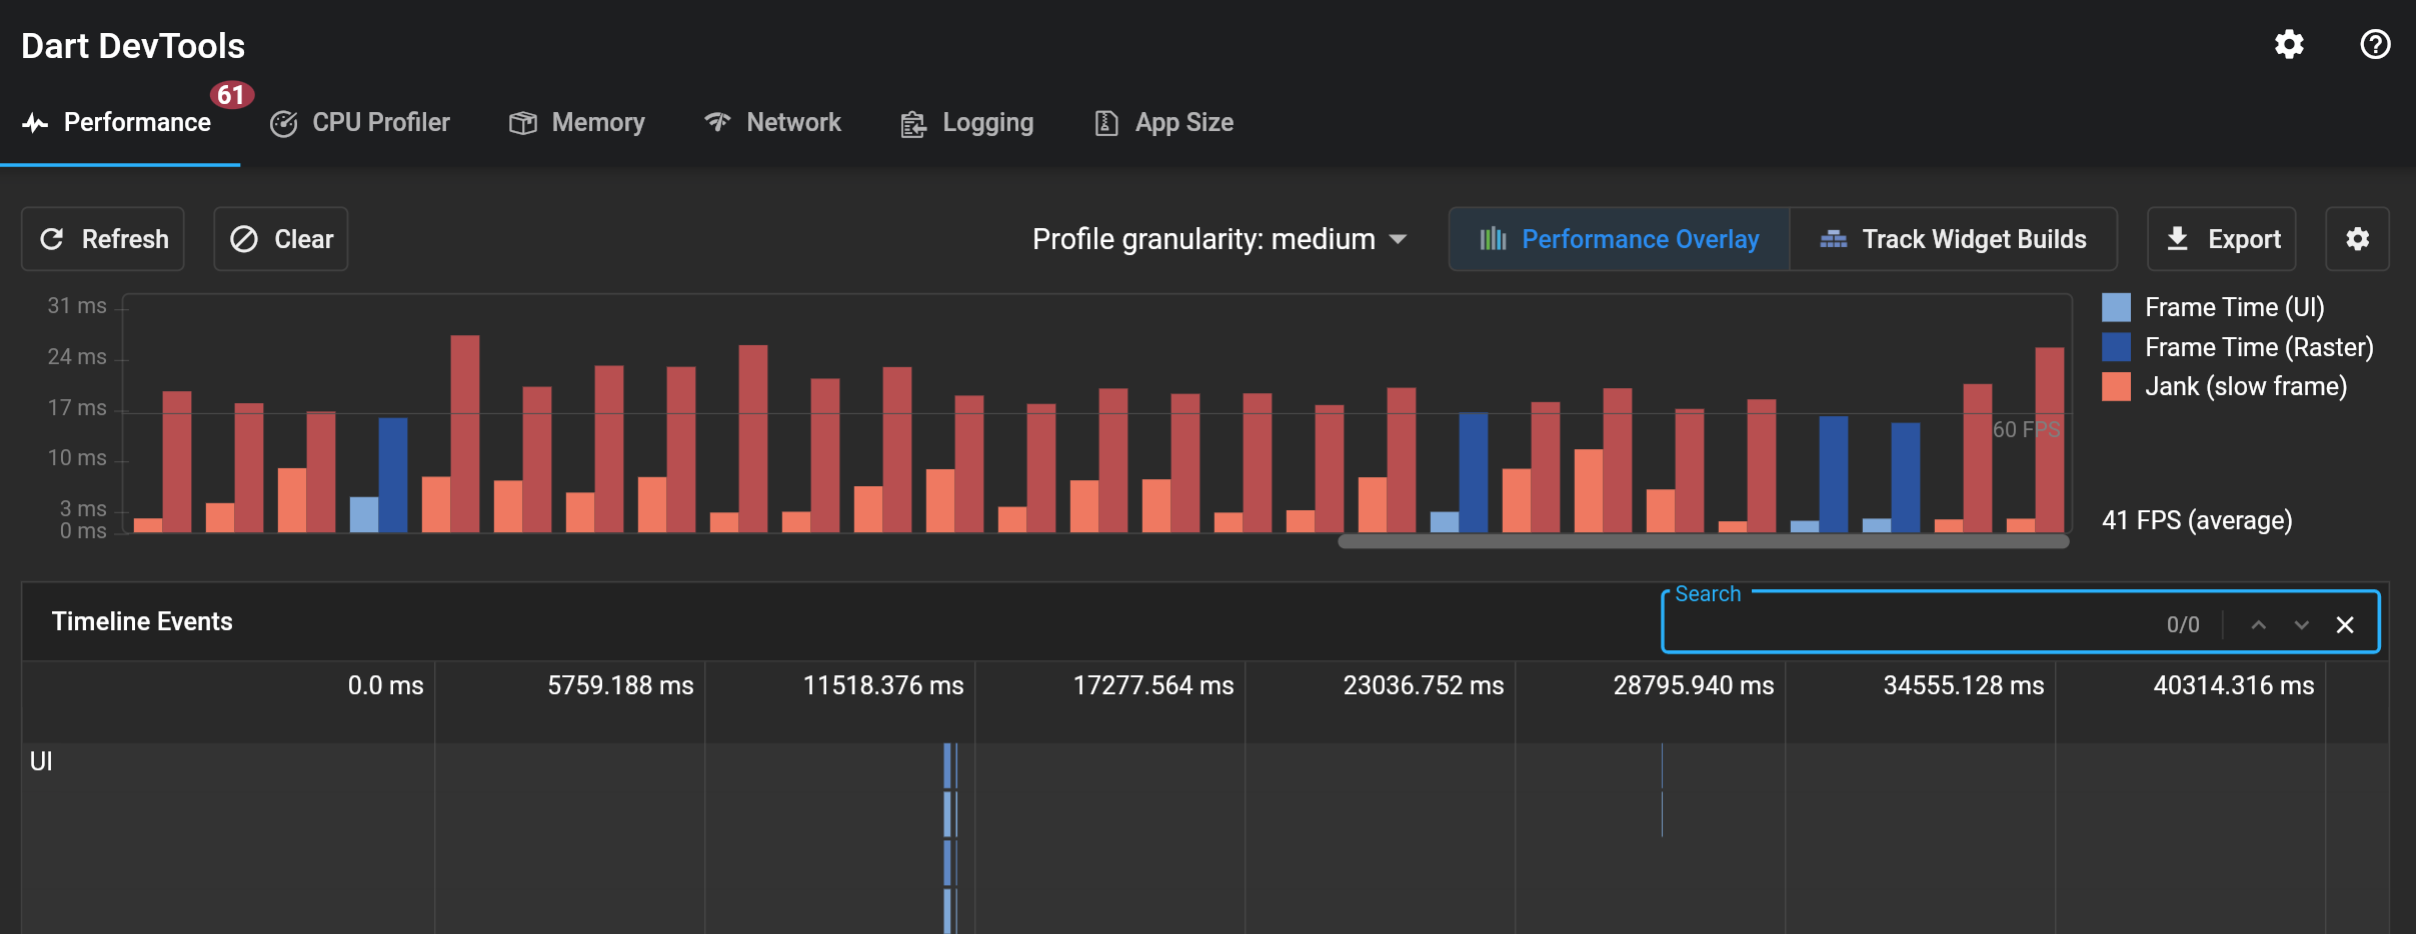The height and width of the screenshot is (934, 2416).
Task: Open the CPU Profiler tab
Action: click(360, 123)
